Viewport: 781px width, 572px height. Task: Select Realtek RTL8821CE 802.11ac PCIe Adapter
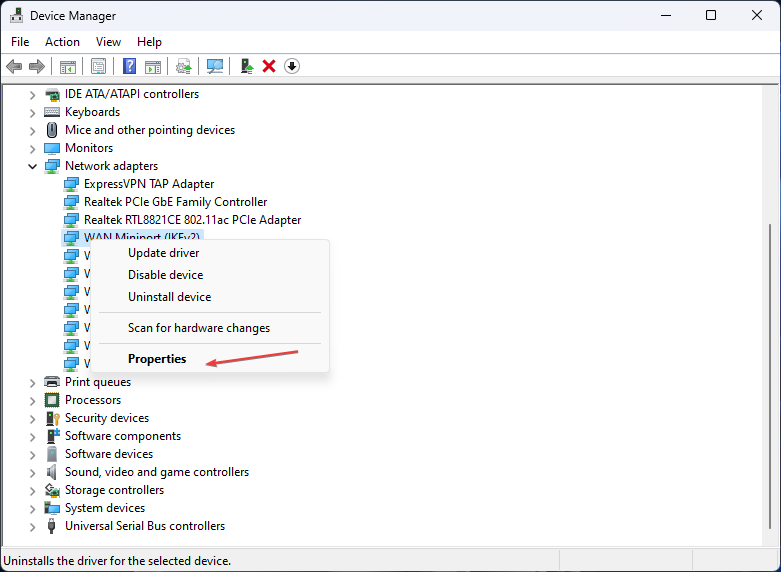click(x=192, y=220)
